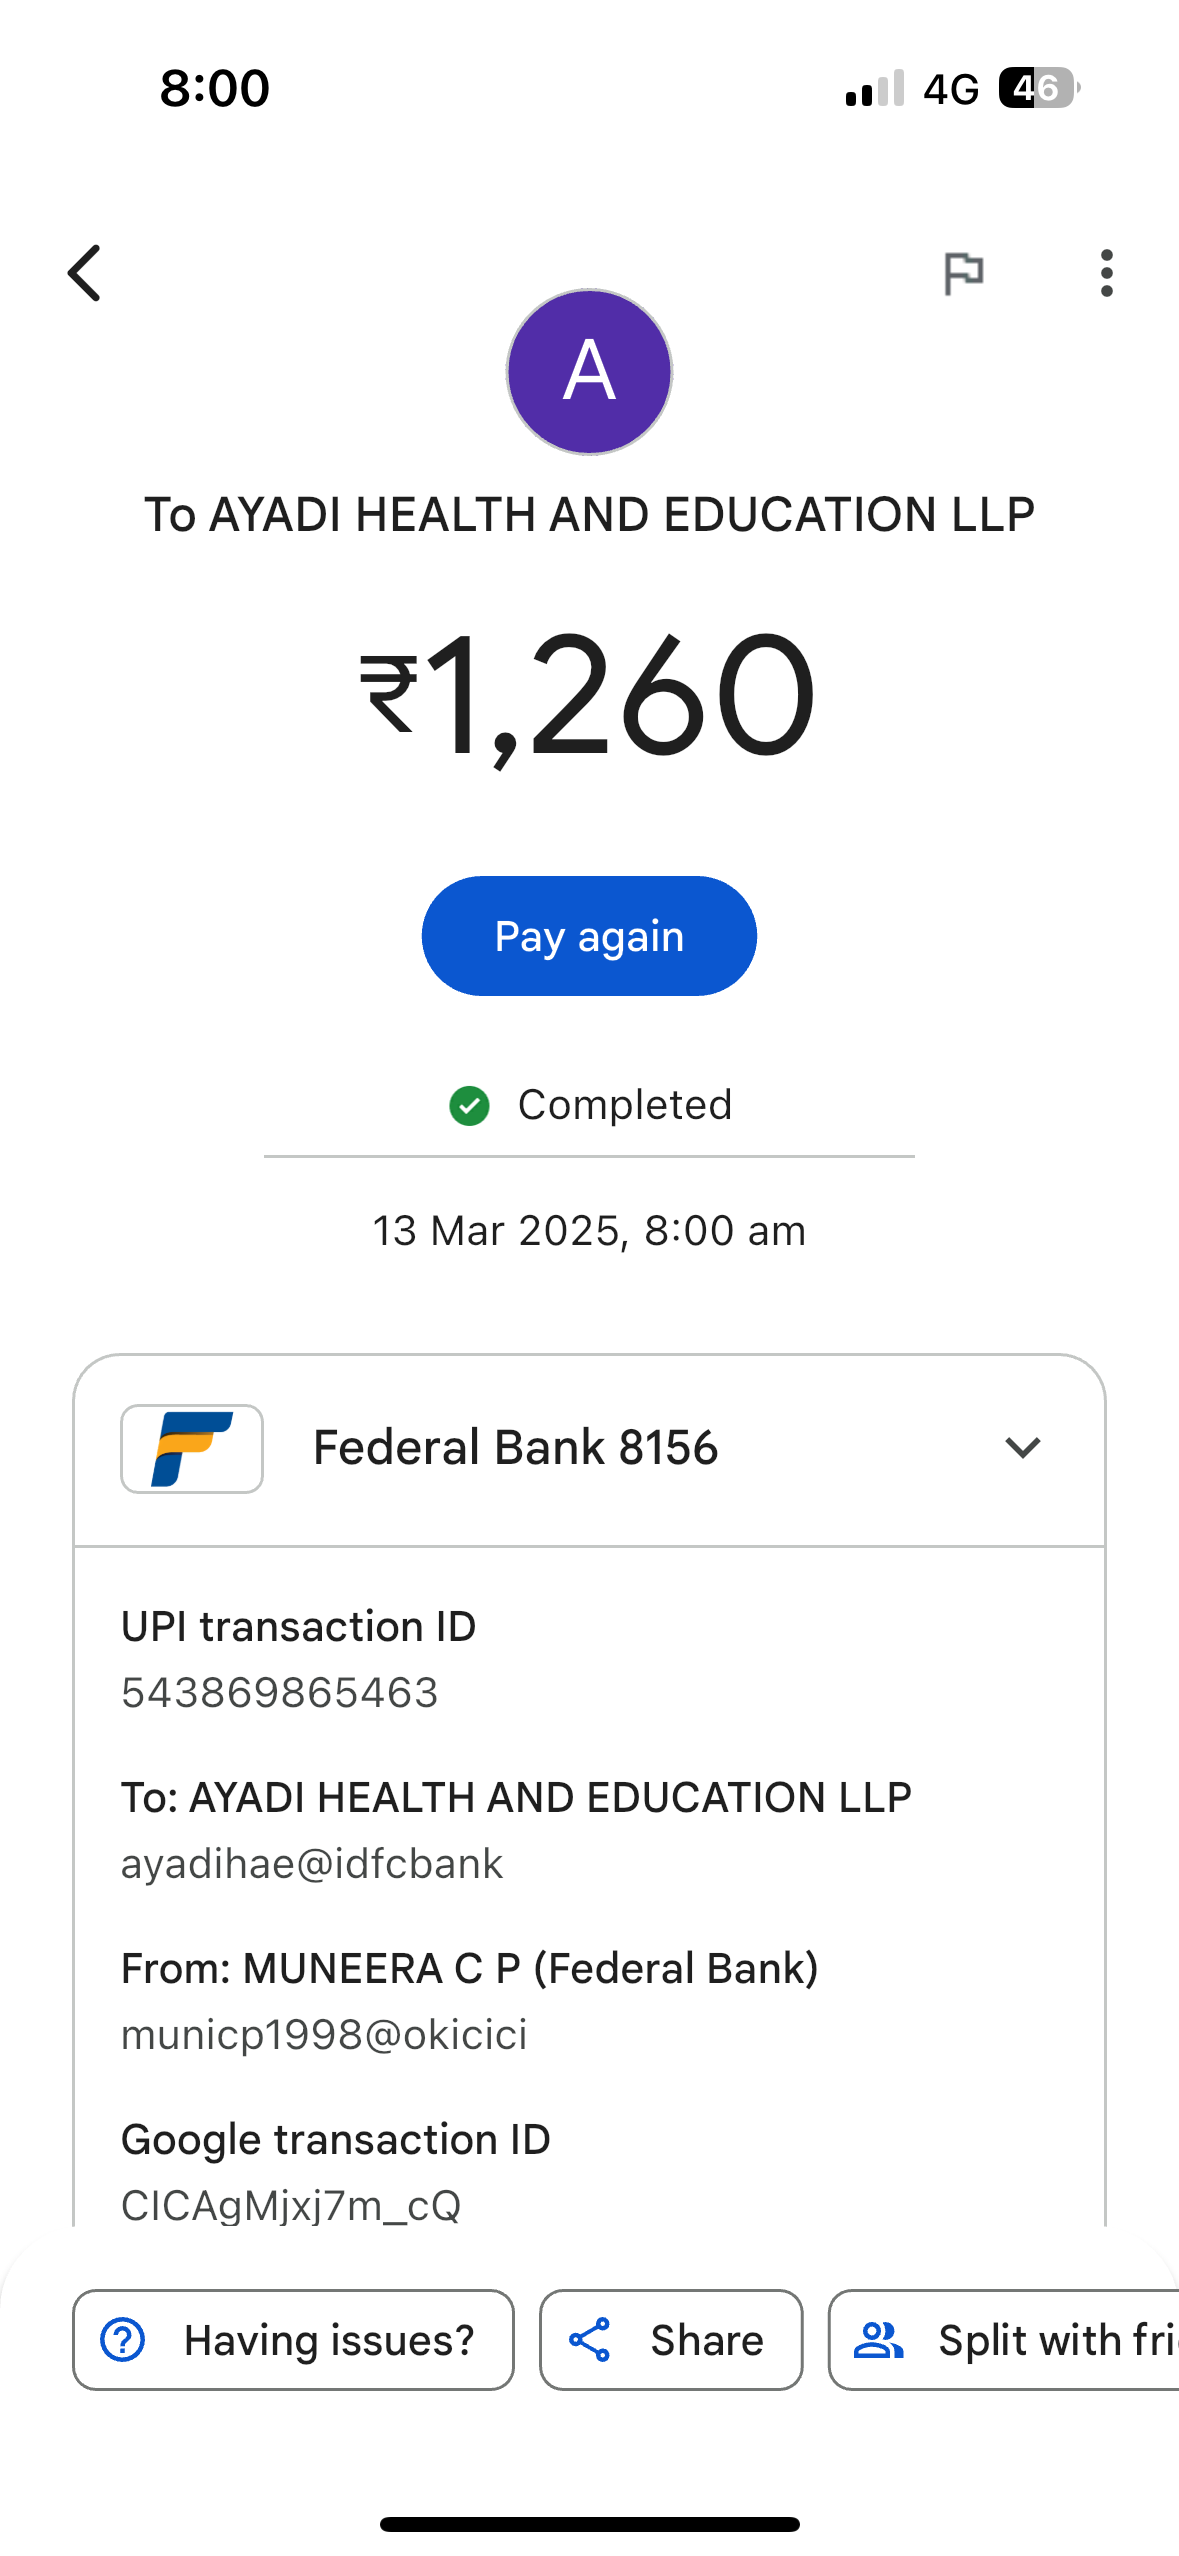Tap the battery indicator in status bar
1179x2556 pixels.
pos(1038,88)
